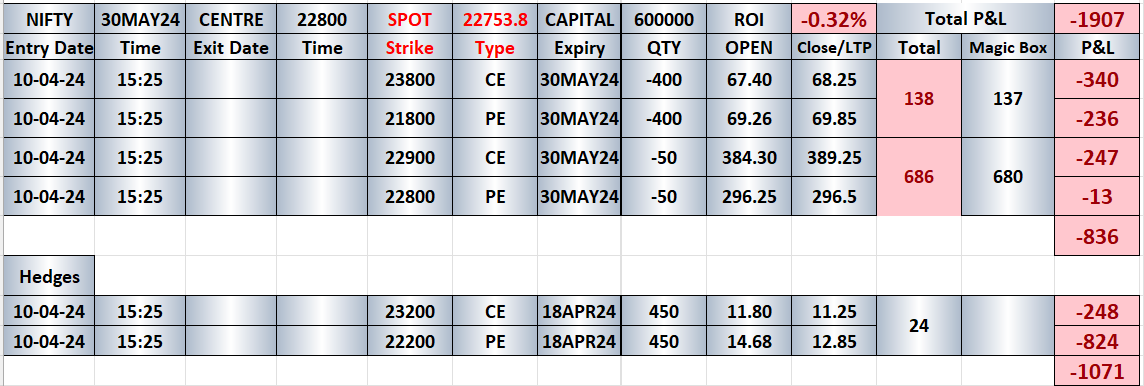The height and width of the screenshot is (386, 1144).
Task: Click the Strike column header
Action: click(x=409, y=48)
